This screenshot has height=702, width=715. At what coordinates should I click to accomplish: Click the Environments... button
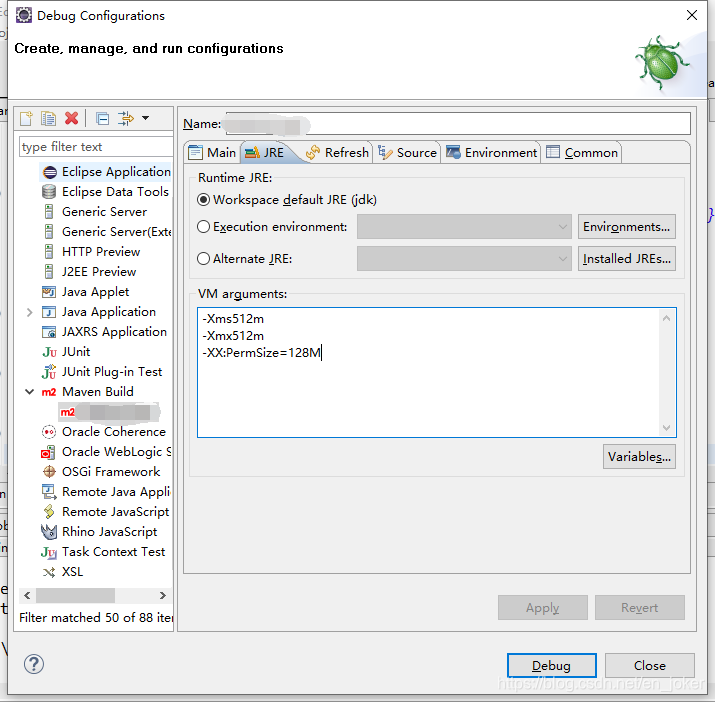[627, 227]
